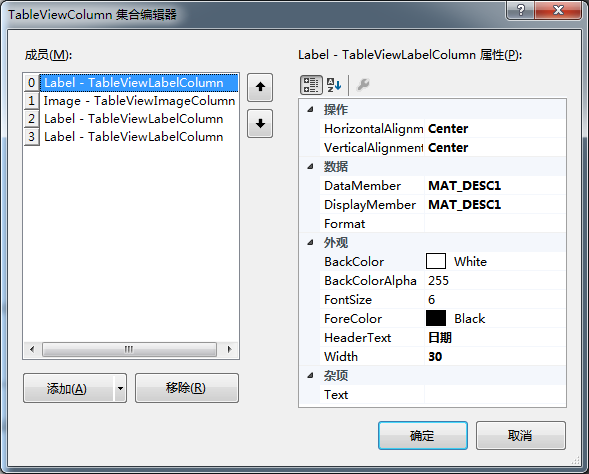Open the 添加 dropdown arrow
Screen dimensions: 589x474
(x=120, y=388)
